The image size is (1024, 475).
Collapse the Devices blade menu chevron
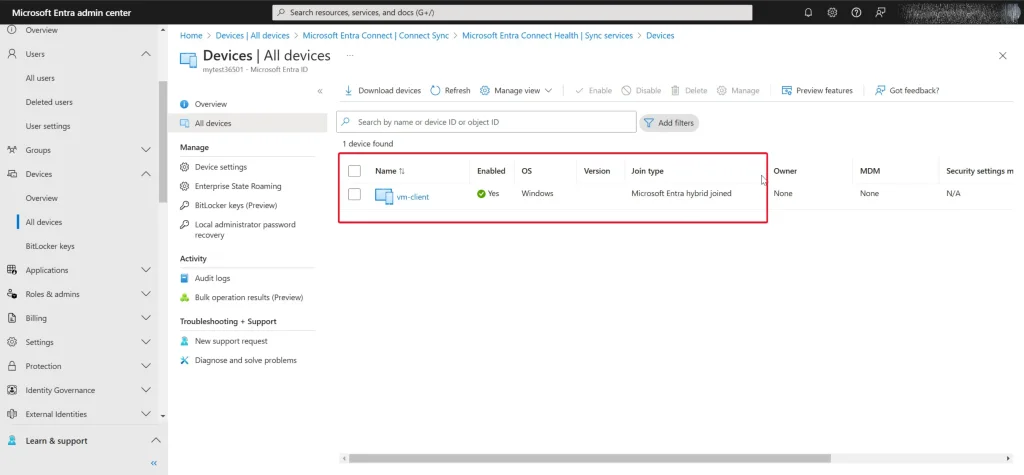click(x=320, y=91)
